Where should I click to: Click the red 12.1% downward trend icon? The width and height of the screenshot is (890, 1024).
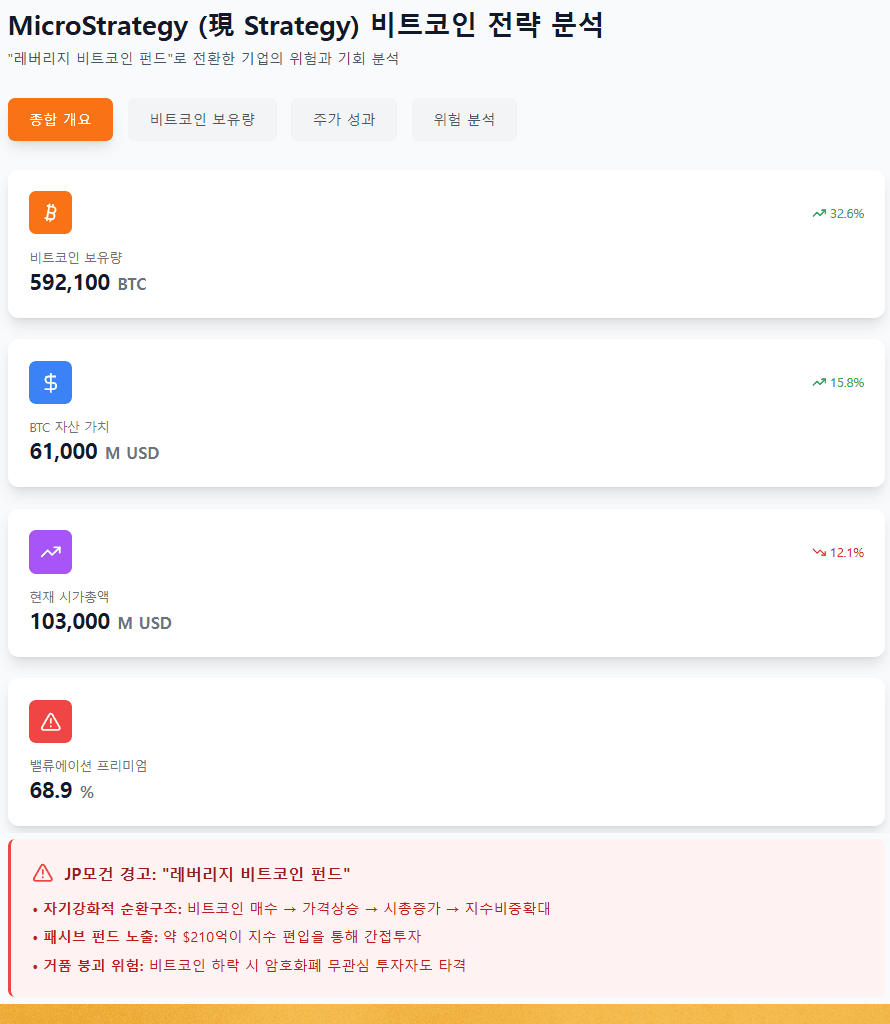tap(819, 552)
